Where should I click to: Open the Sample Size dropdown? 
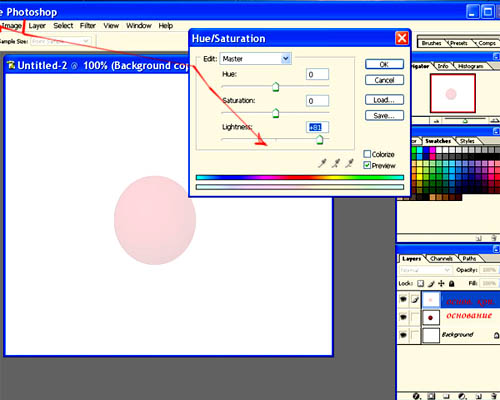[60, 41]
